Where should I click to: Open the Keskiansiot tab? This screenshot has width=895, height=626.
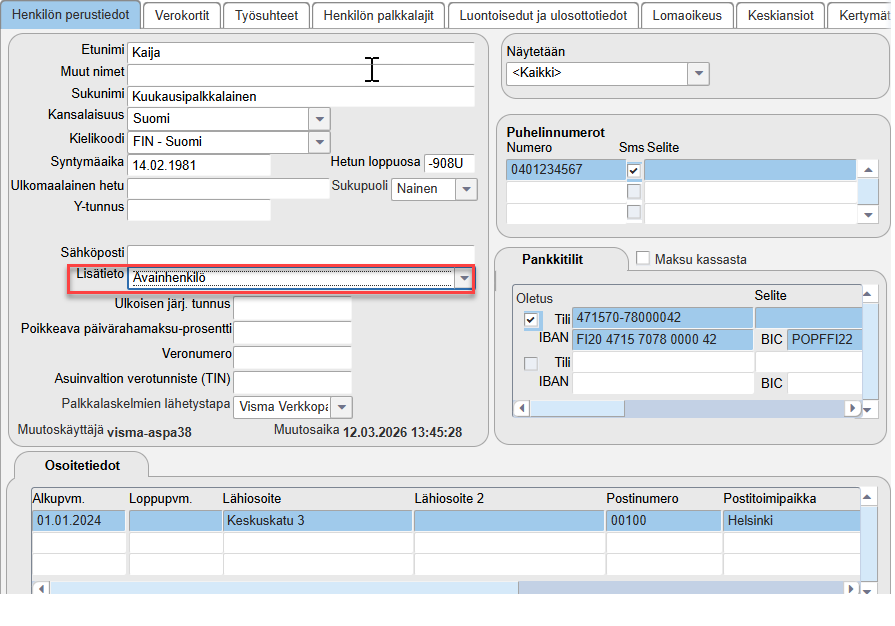pyautogui.click(x=780, y=15)
